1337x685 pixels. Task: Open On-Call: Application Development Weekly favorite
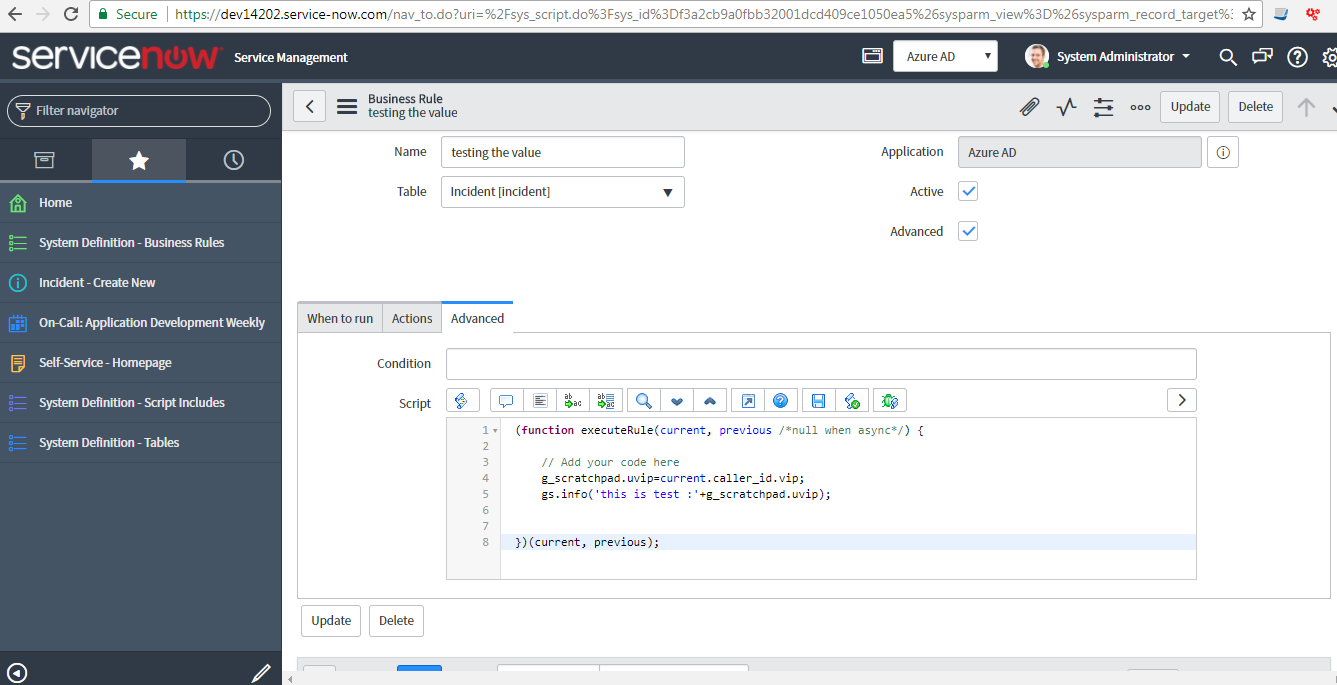141,323
